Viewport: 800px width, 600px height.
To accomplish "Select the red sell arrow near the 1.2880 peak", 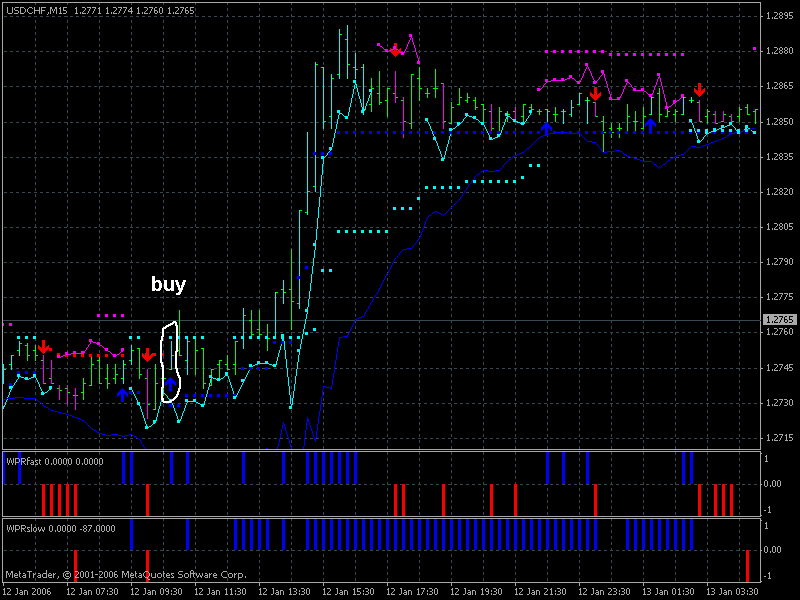I will (x=395, y=50).
